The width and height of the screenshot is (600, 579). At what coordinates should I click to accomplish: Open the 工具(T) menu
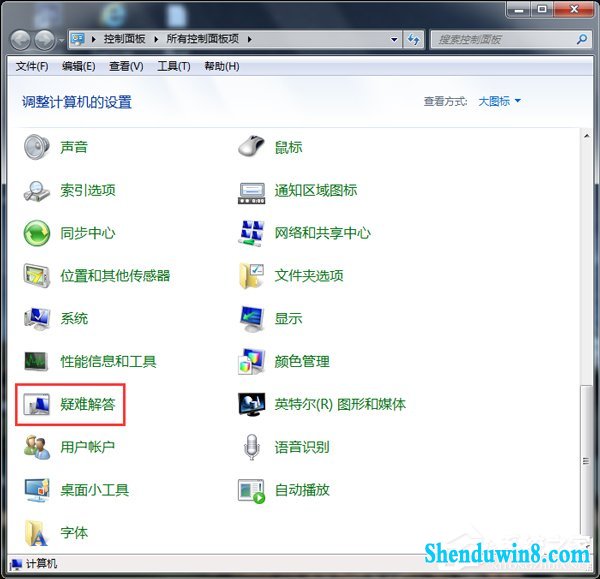click(174, 67)
